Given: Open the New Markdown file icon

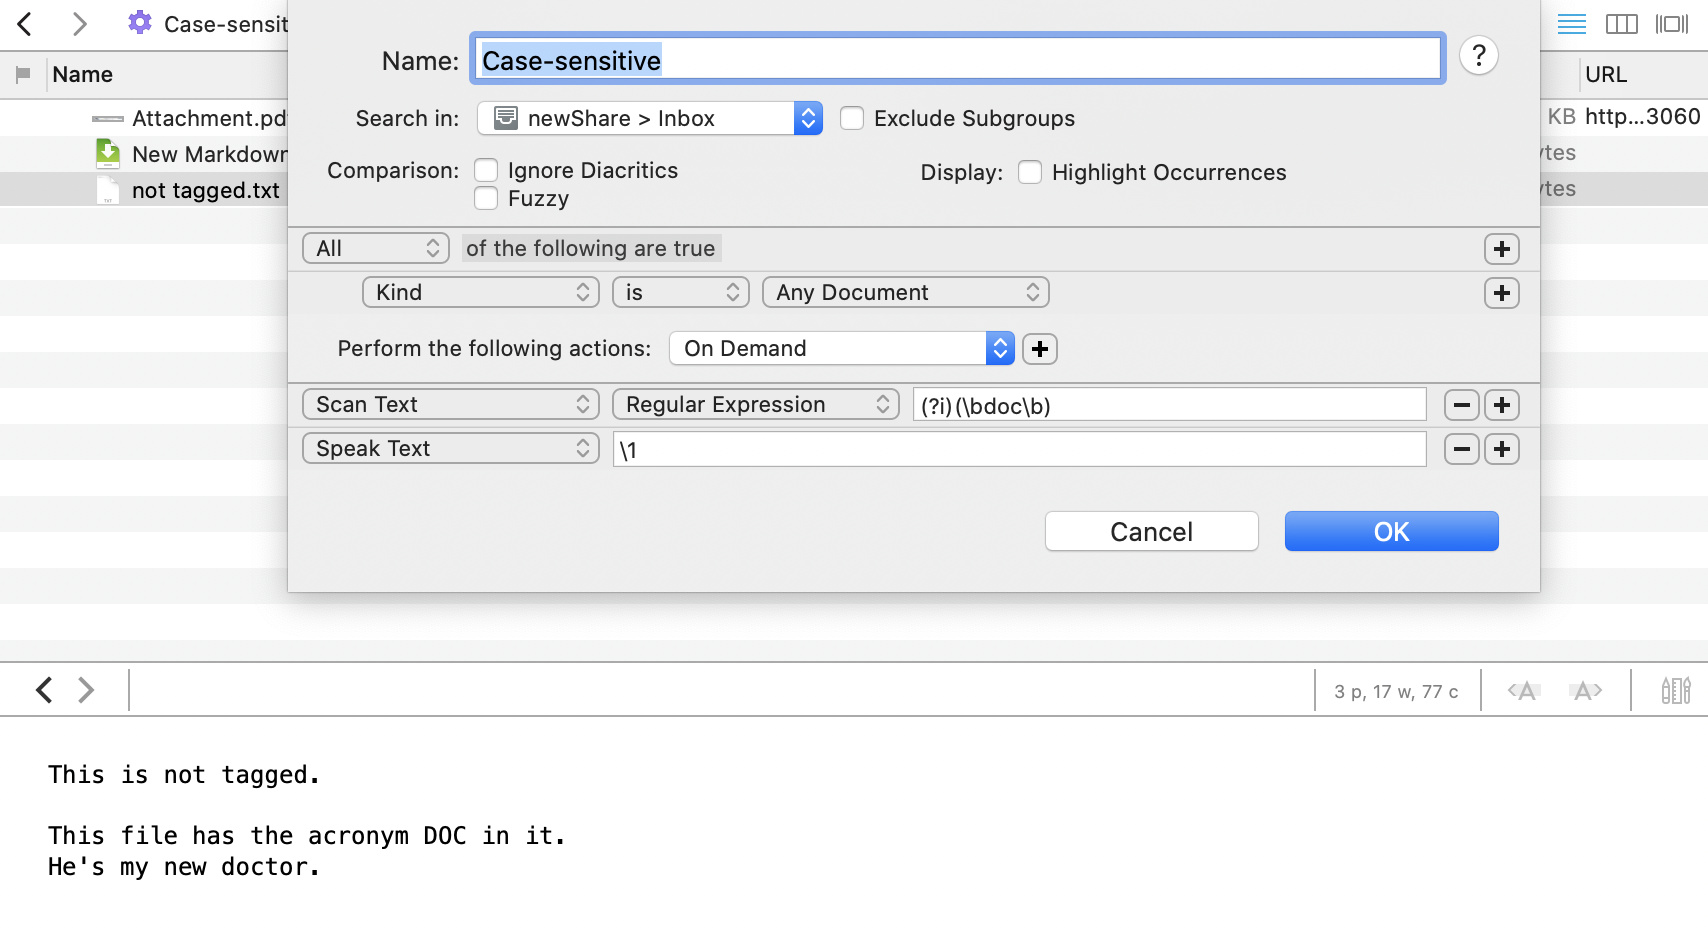Looking at the screenshot, I should (107, 153).
